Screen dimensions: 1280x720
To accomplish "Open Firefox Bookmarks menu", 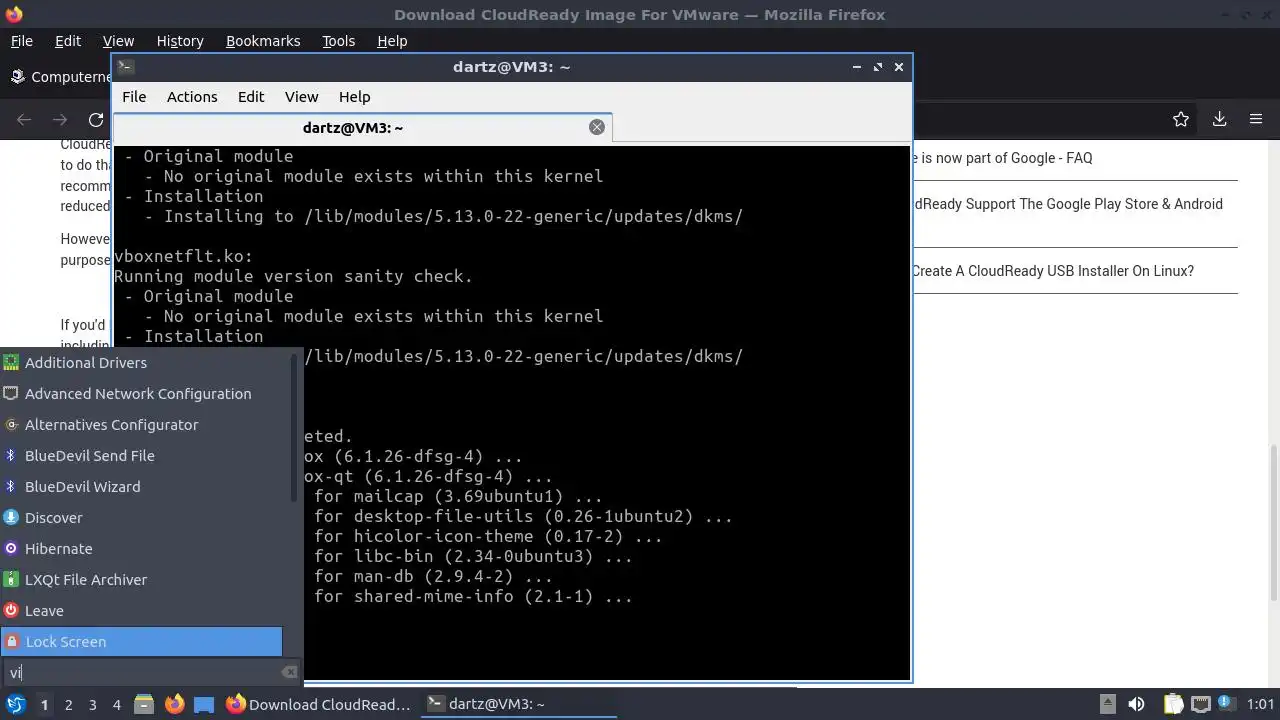I will point(263,41).
